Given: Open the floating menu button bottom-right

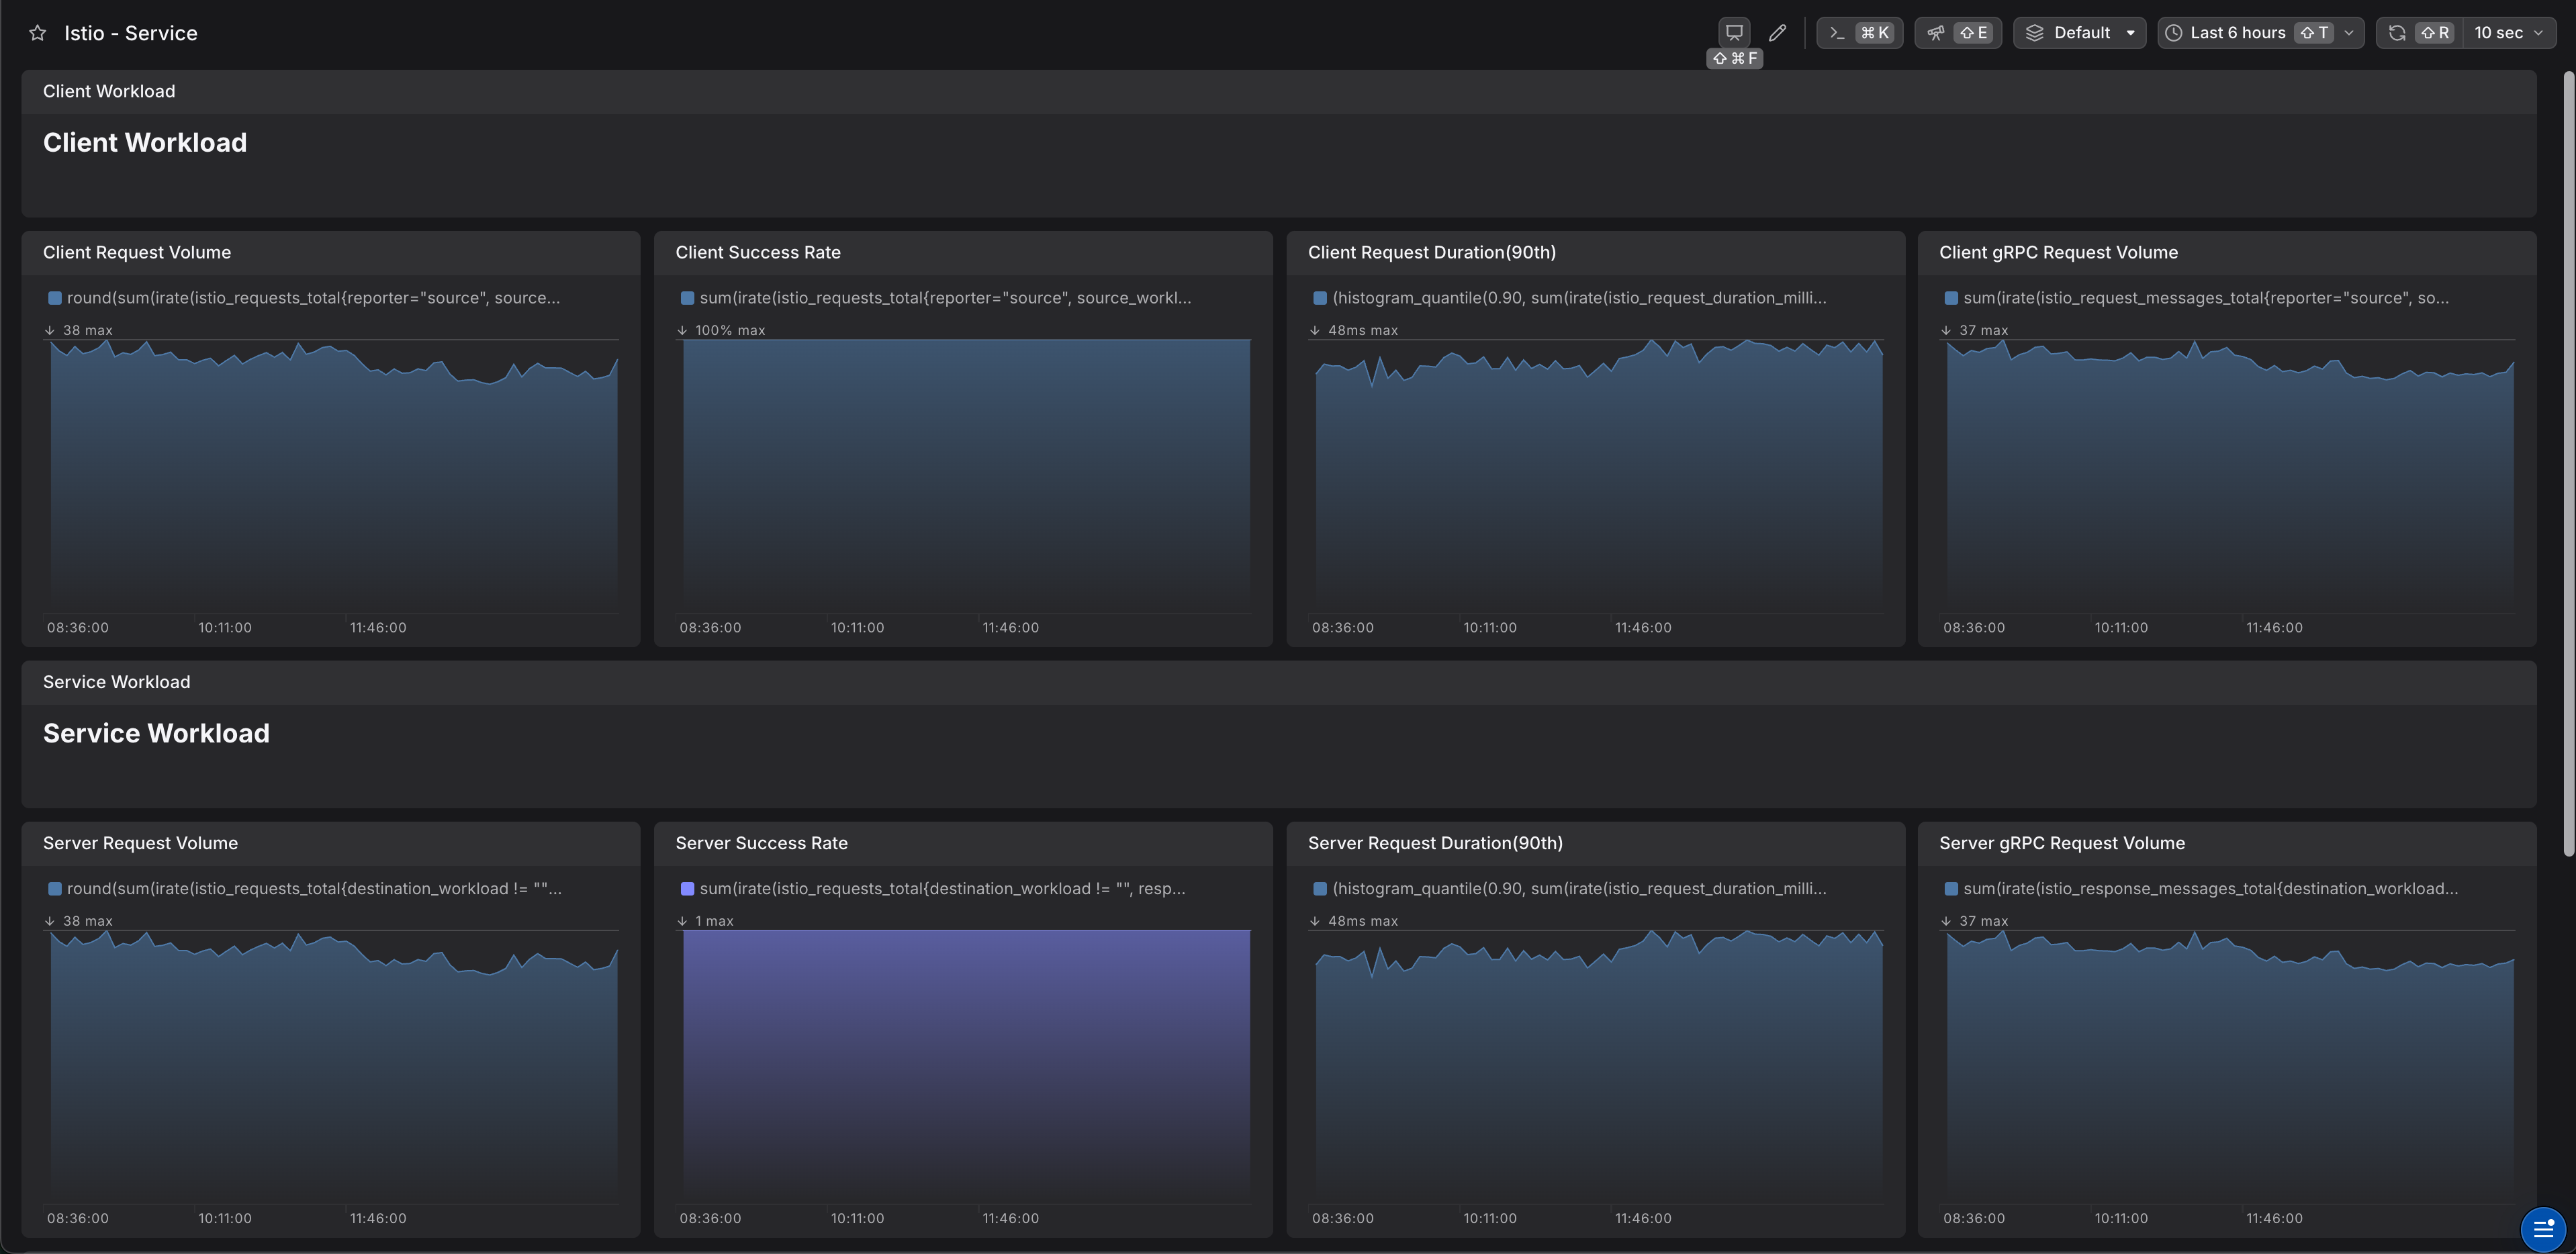Looking at the screenshot, I should pos(2543,1229).
